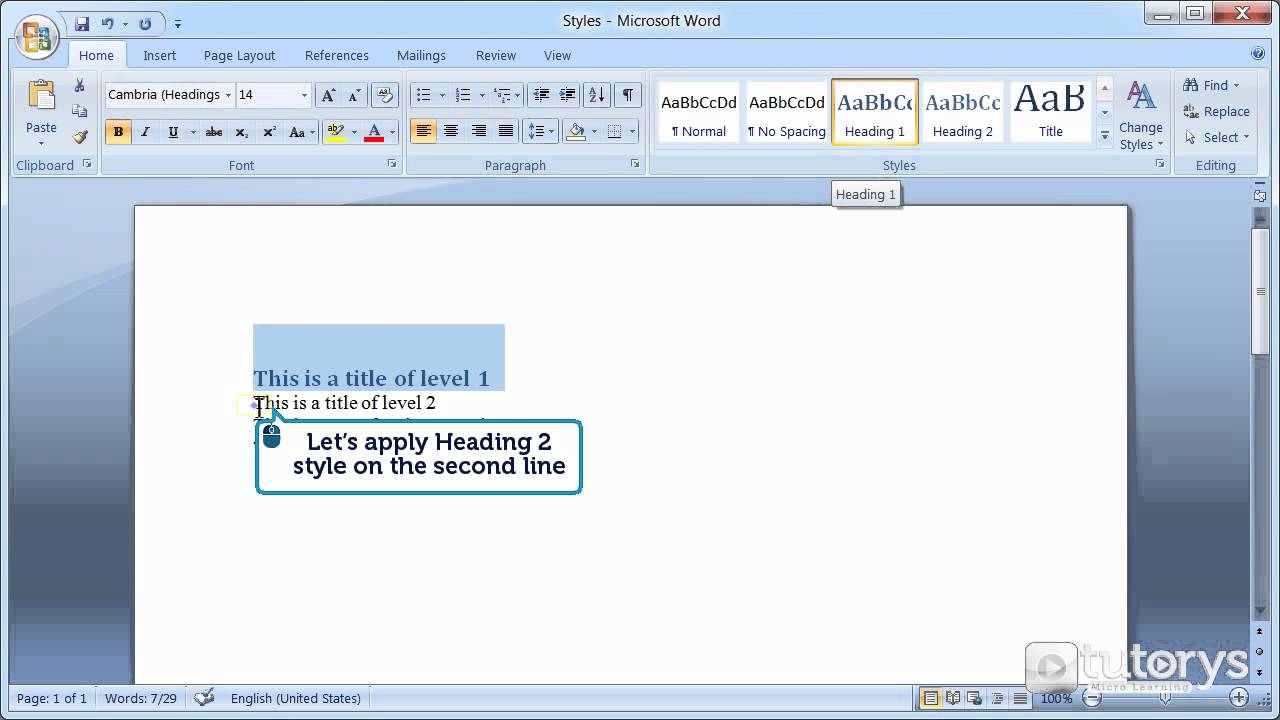Redo action in Quick Access Toolbar

(146, 23)
